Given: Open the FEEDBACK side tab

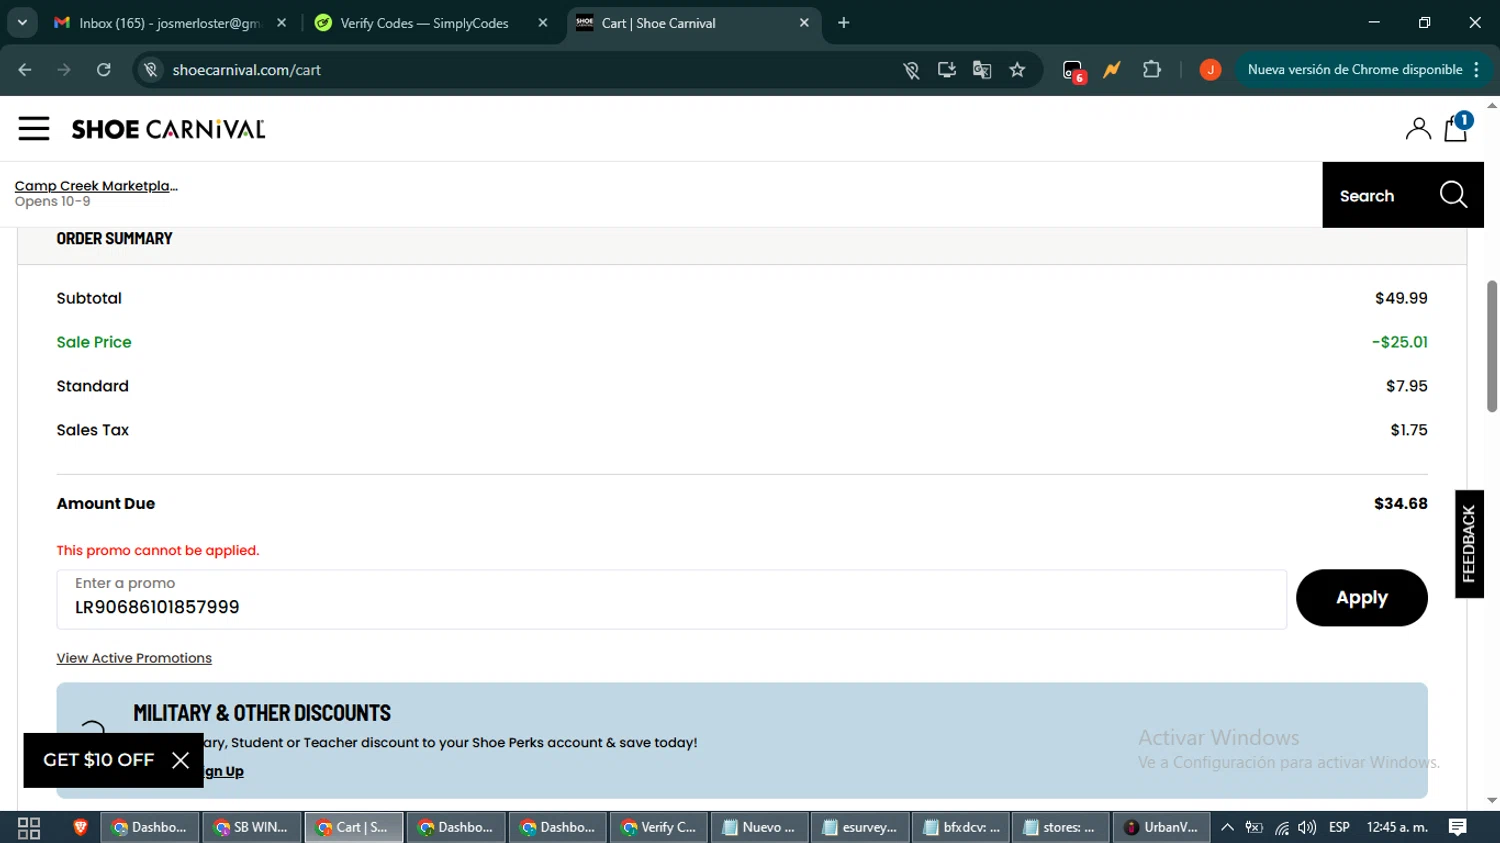Looking at the screenshot, I should (1469, 544).
